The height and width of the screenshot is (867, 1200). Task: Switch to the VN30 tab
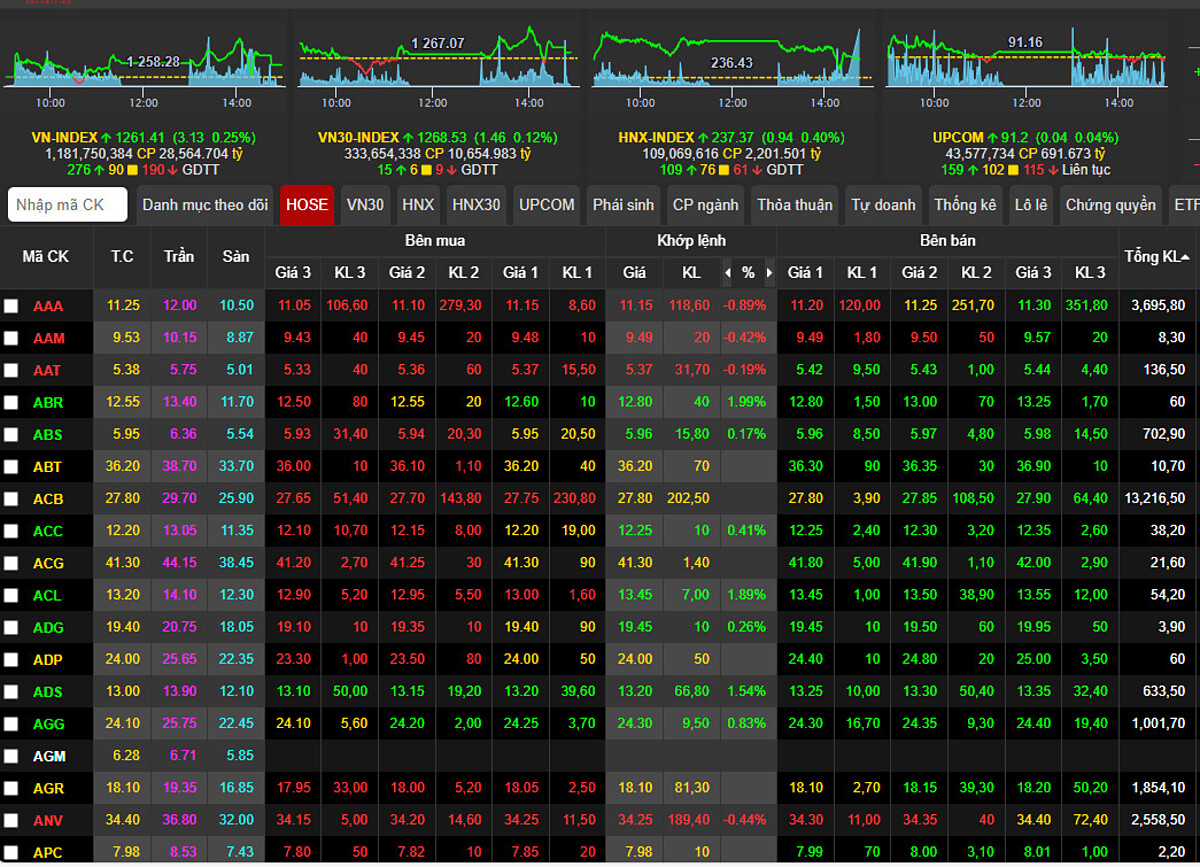(x=365, y=204)
